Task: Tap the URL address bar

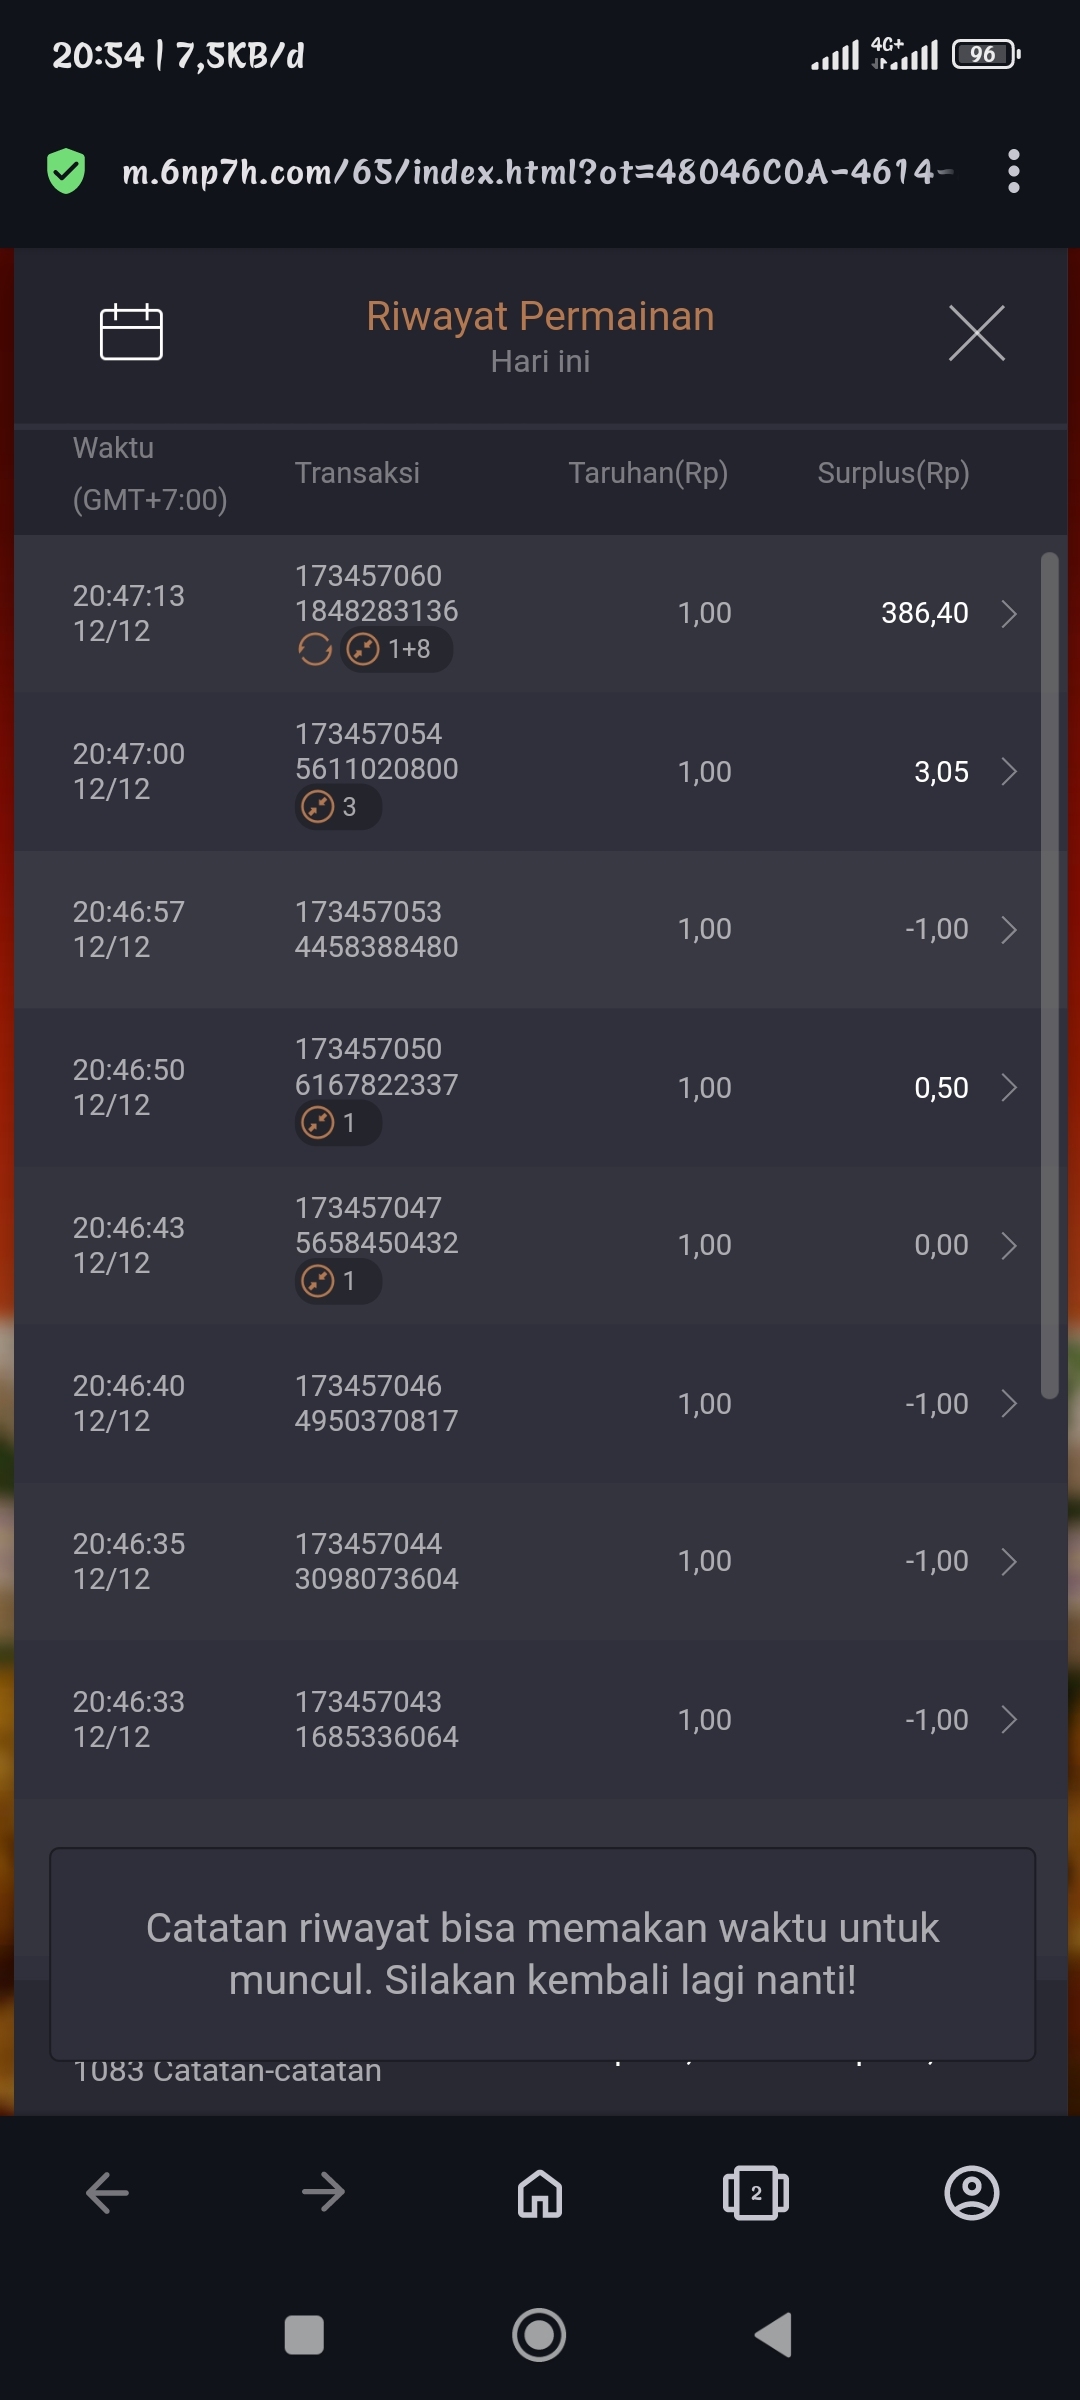Action: tap(530, 172)
